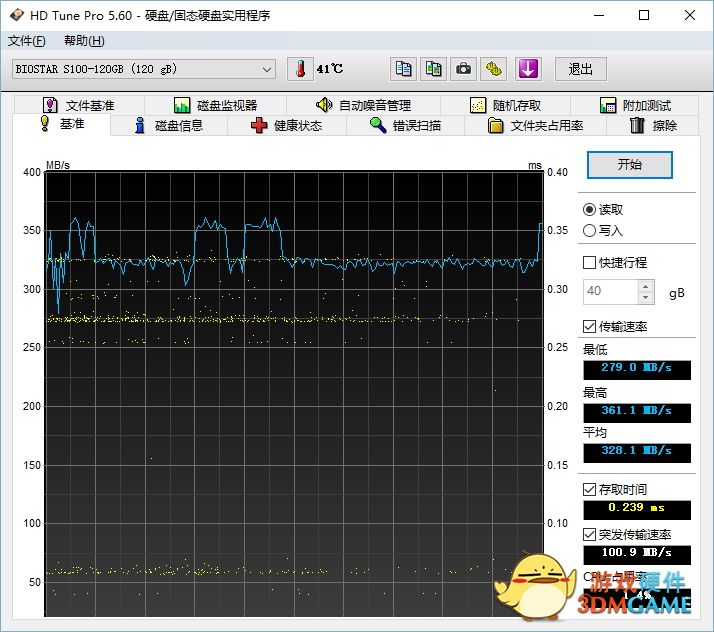Select the 读取 read radio button
Viewport: 714px width, 632px height.
[x=590, y=210]
